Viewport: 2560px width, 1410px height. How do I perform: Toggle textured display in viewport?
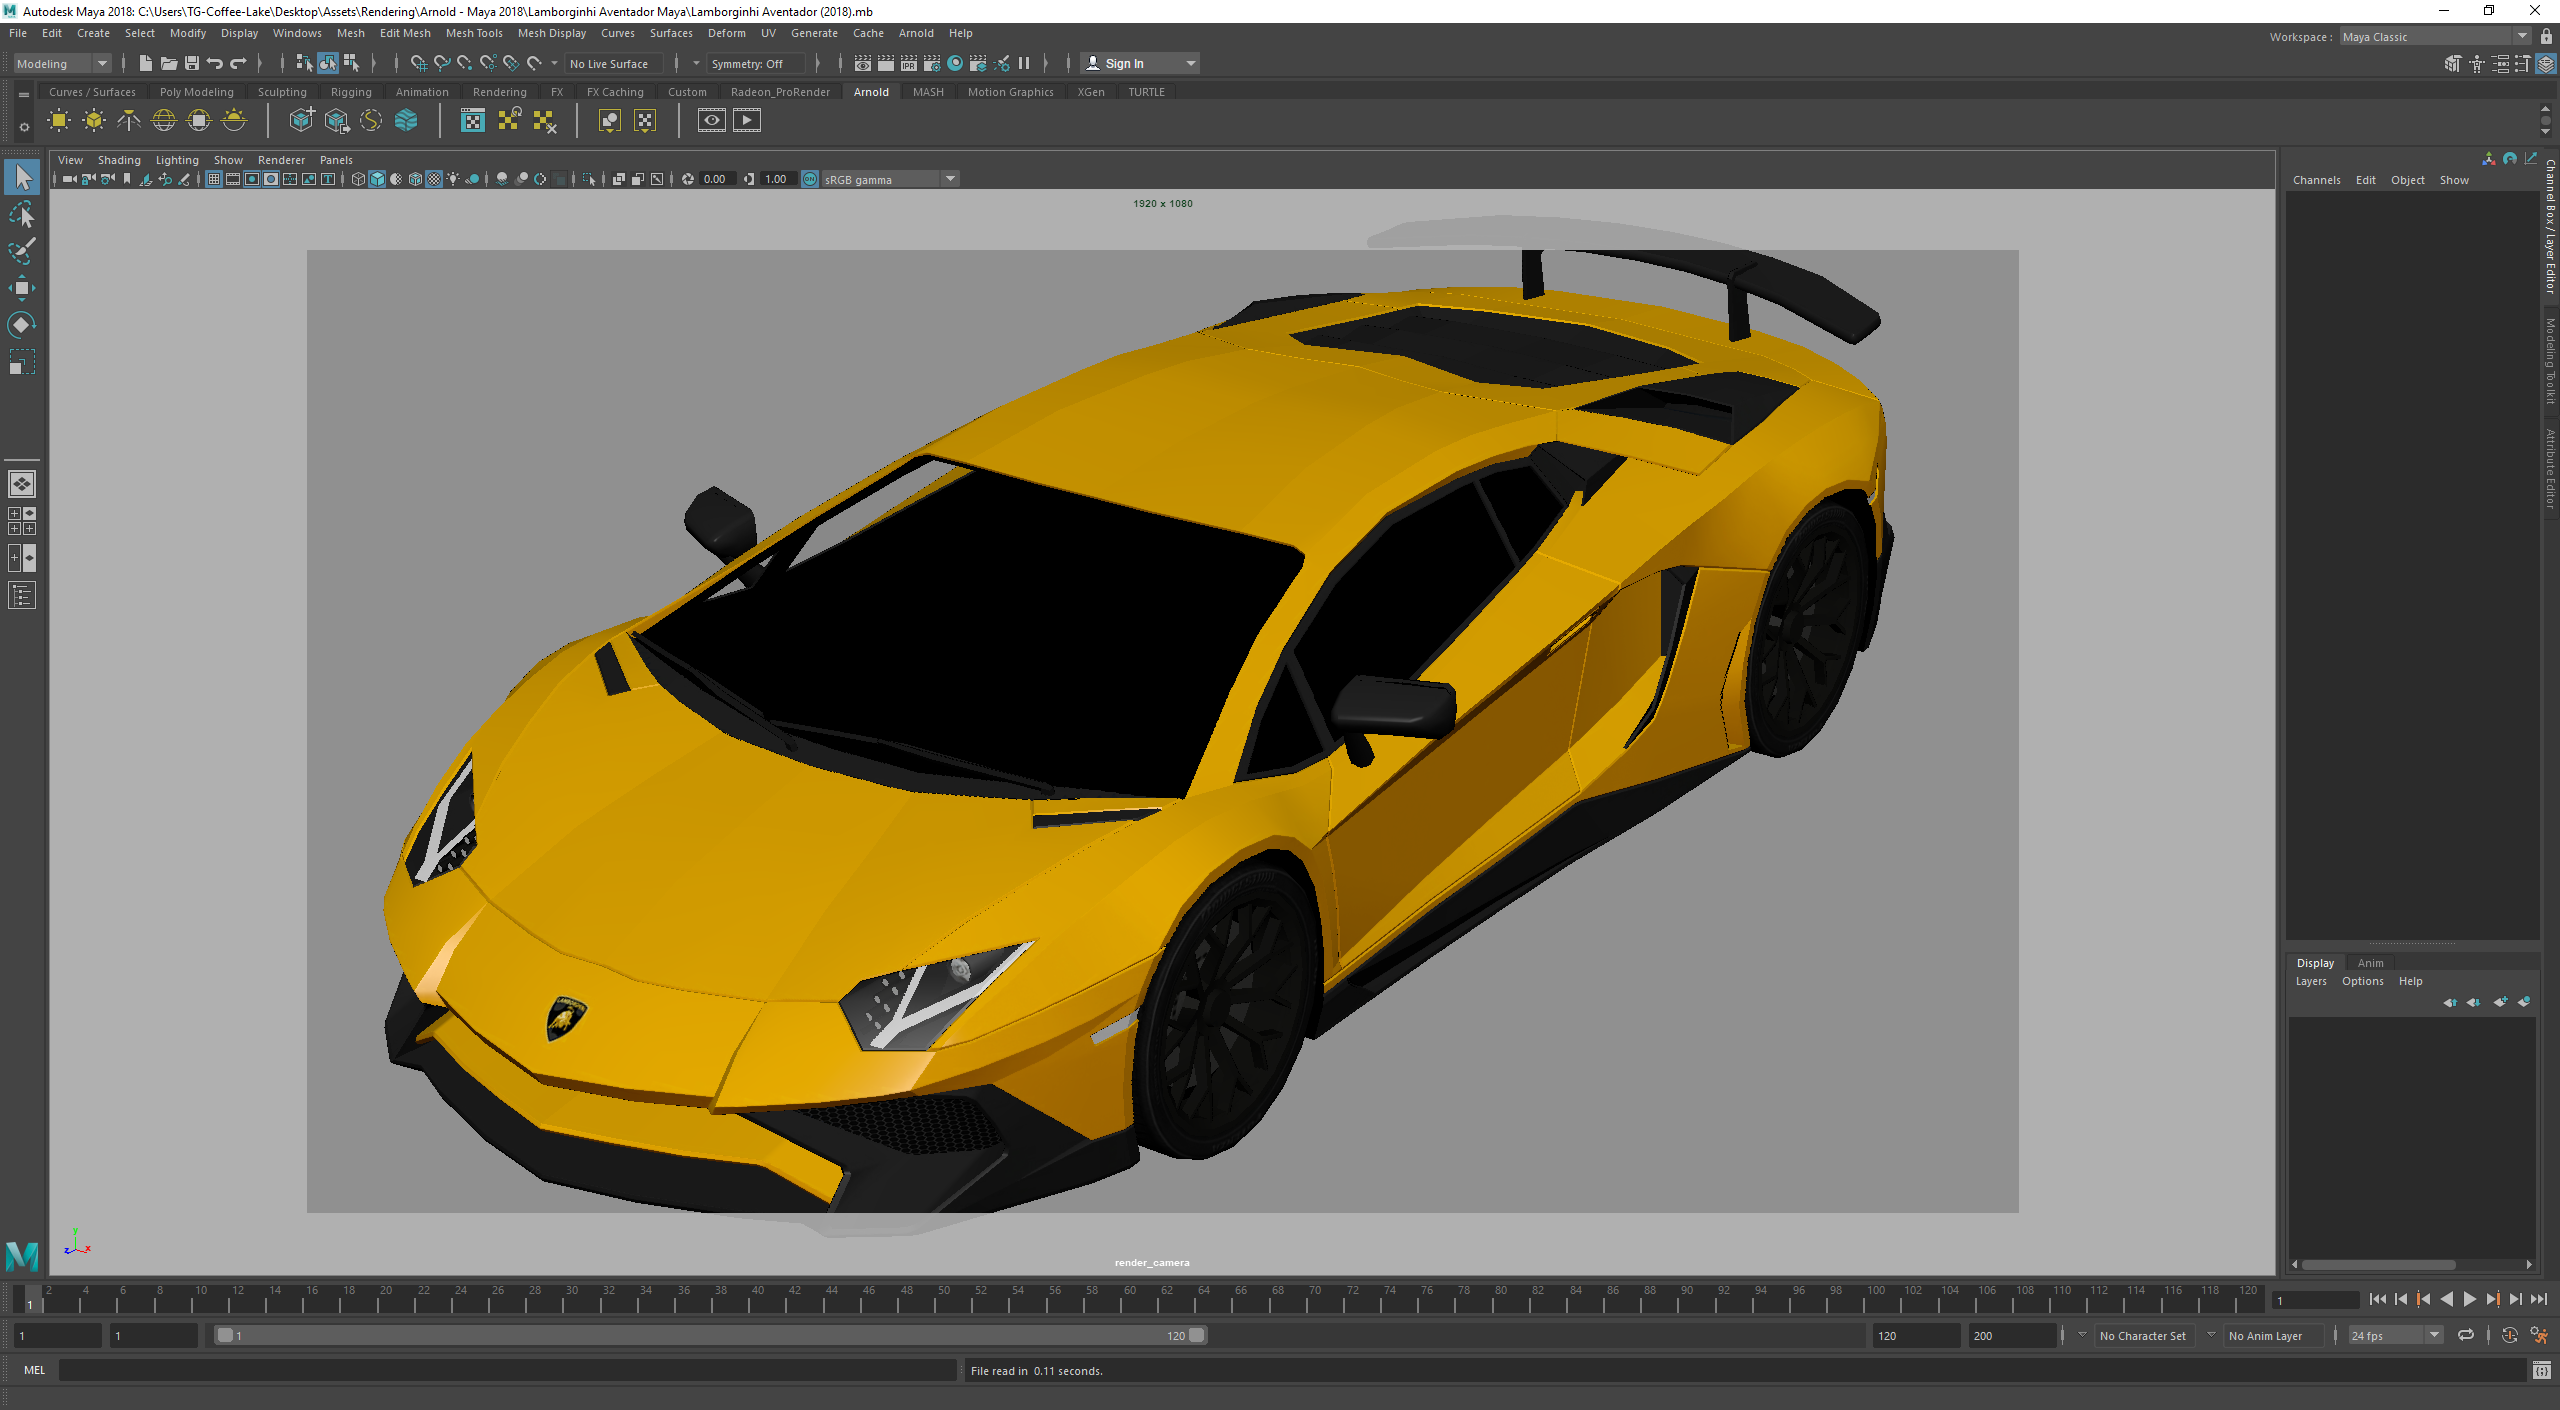pyautogui.click(x=434, y=179)
